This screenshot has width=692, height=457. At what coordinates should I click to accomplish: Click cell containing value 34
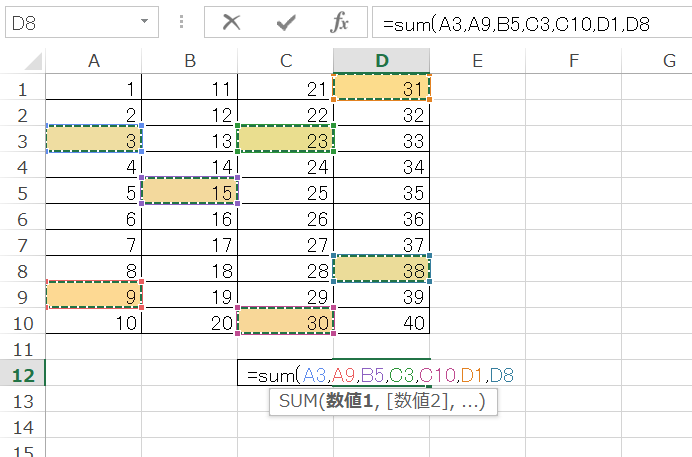(x=382, y=165)
